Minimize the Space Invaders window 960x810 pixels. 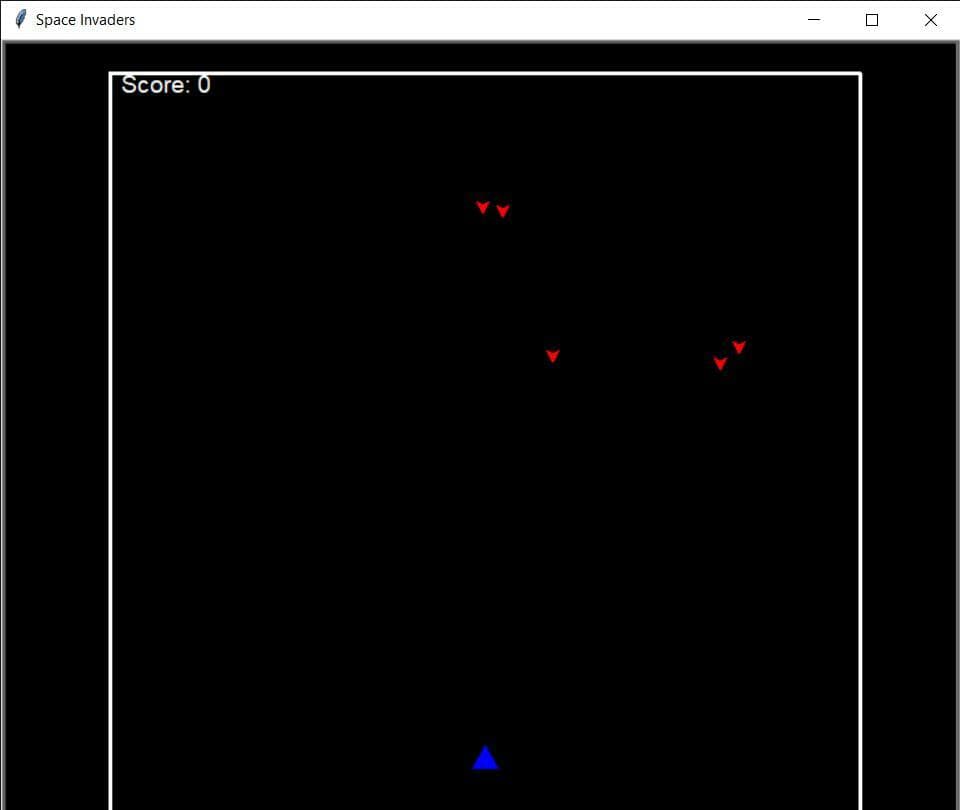pos(814,20)
